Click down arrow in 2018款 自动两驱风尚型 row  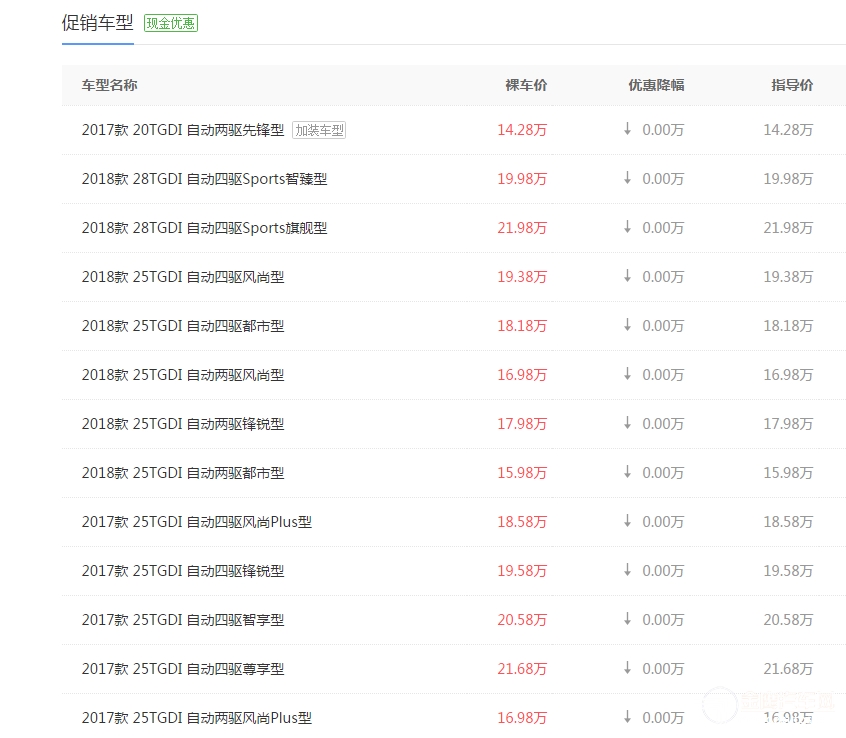point(627,374)
